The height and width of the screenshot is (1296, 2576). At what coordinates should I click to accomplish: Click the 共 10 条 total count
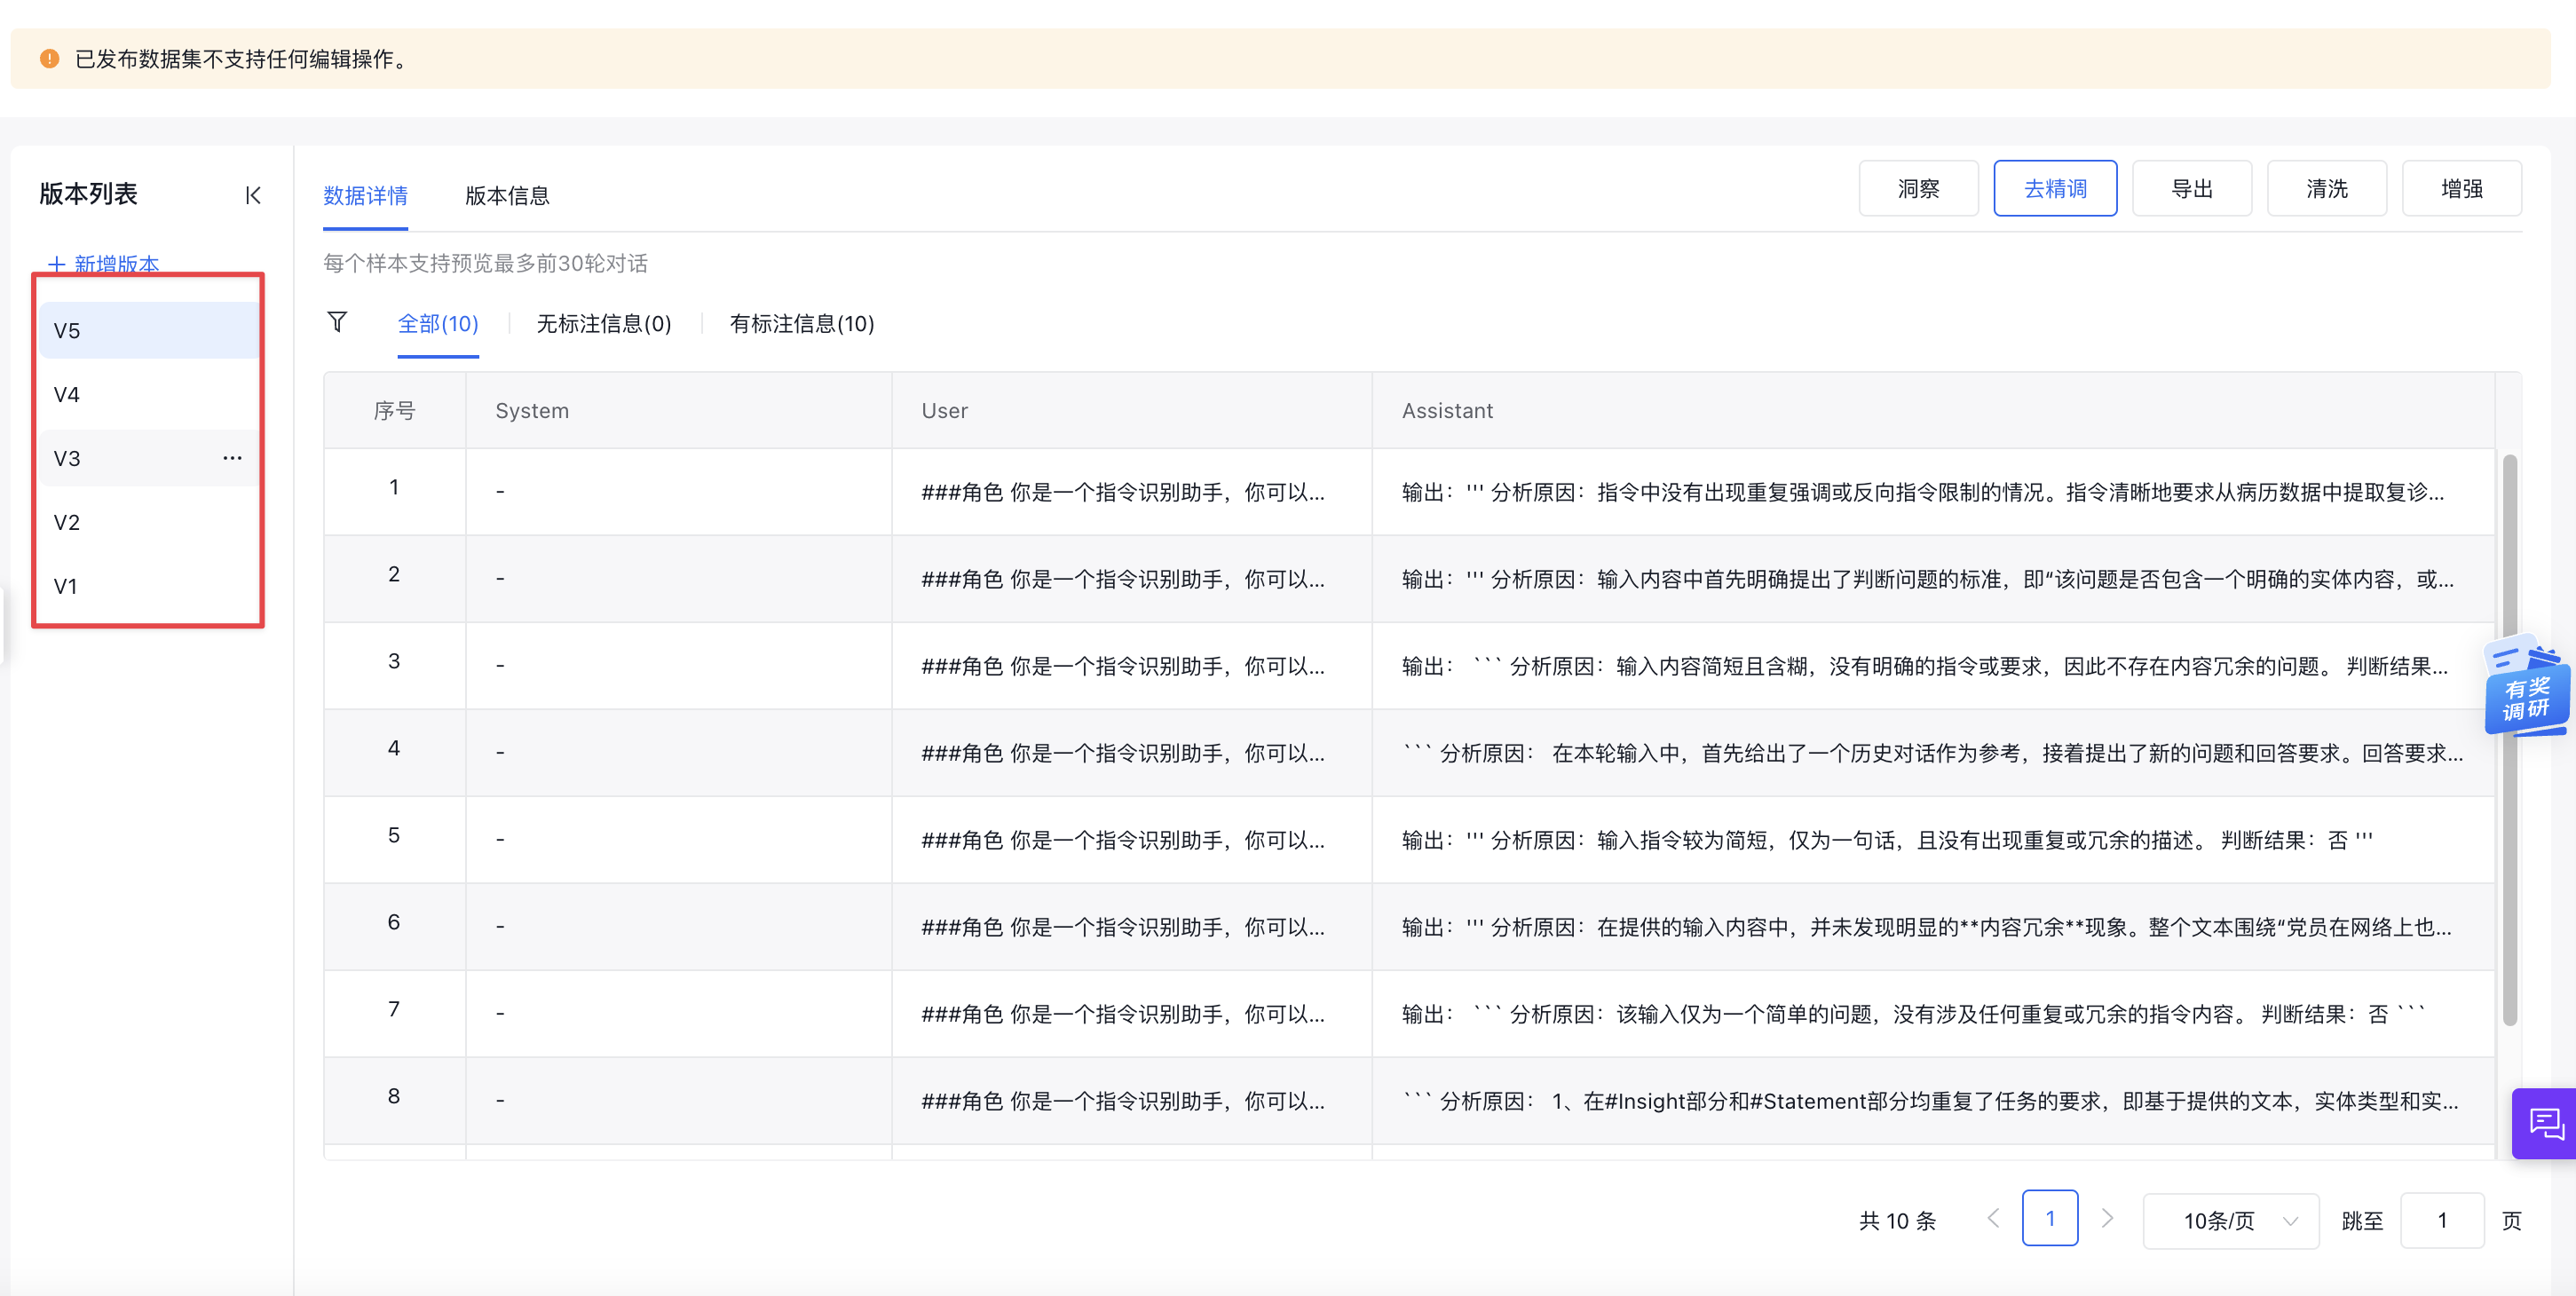[x=1897, y=1221]
